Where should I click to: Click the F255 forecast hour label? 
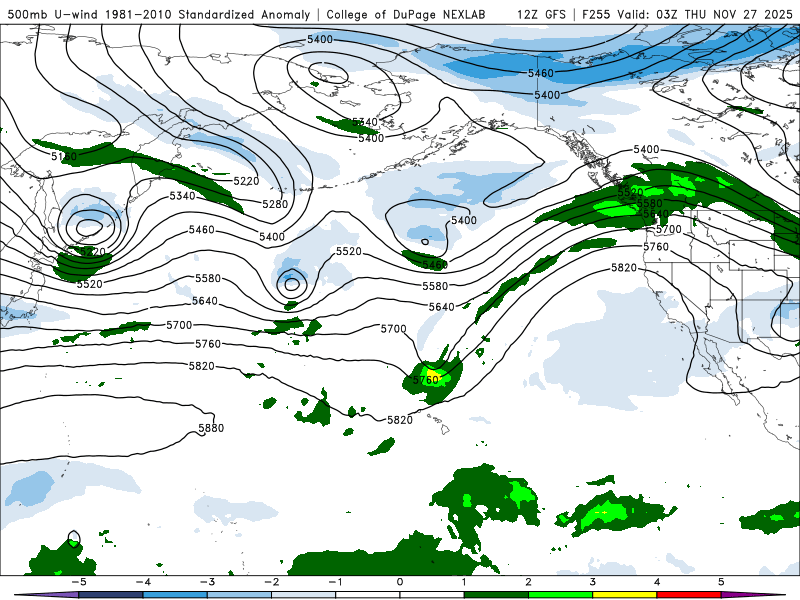coord(597,14)
